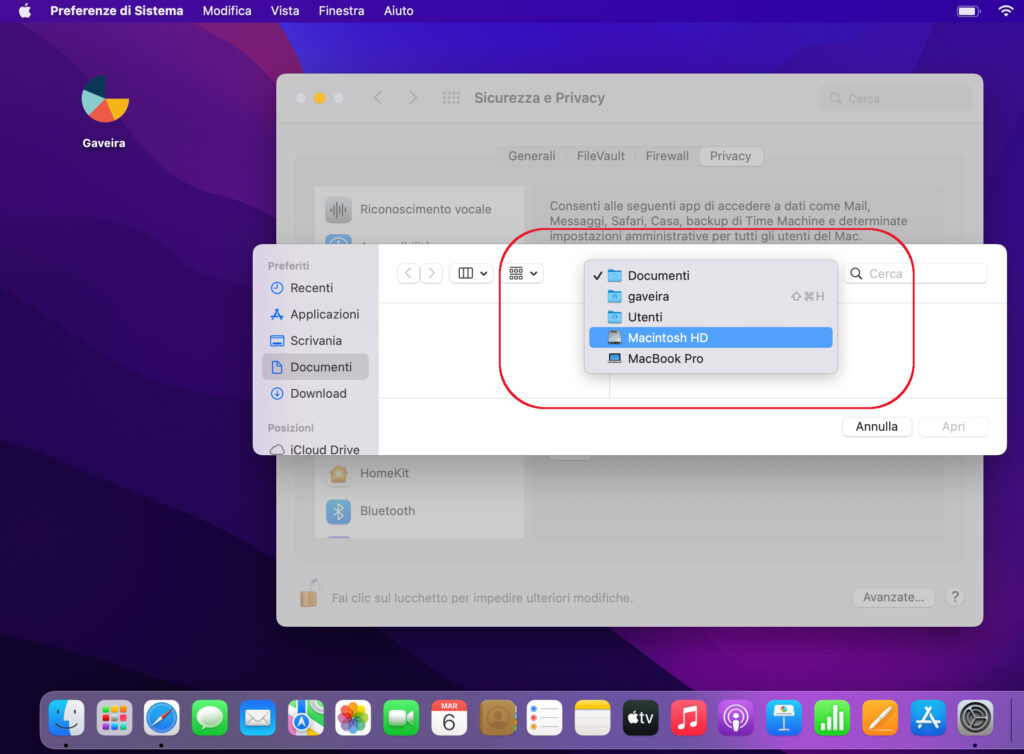Image resolution: width=1024 pixels, height=754 pixels.
Task: Switch to the FileVault tab
Action: 600,156
